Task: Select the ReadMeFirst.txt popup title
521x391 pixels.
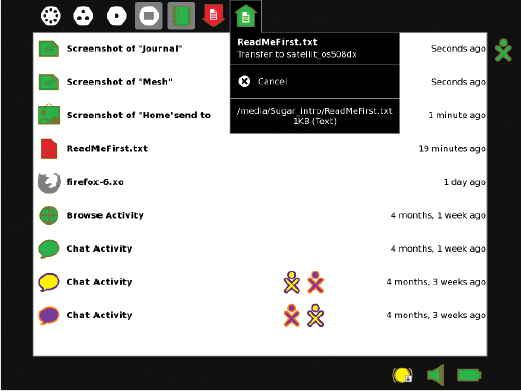Action: pyautogui.click(x=277, y=42)
